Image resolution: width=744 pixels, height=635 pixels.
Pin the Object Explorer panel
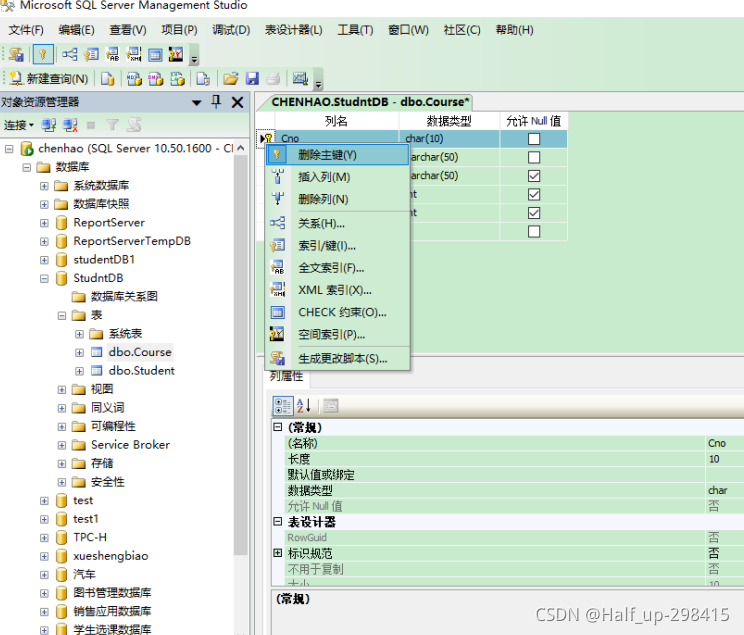(216, 102)
